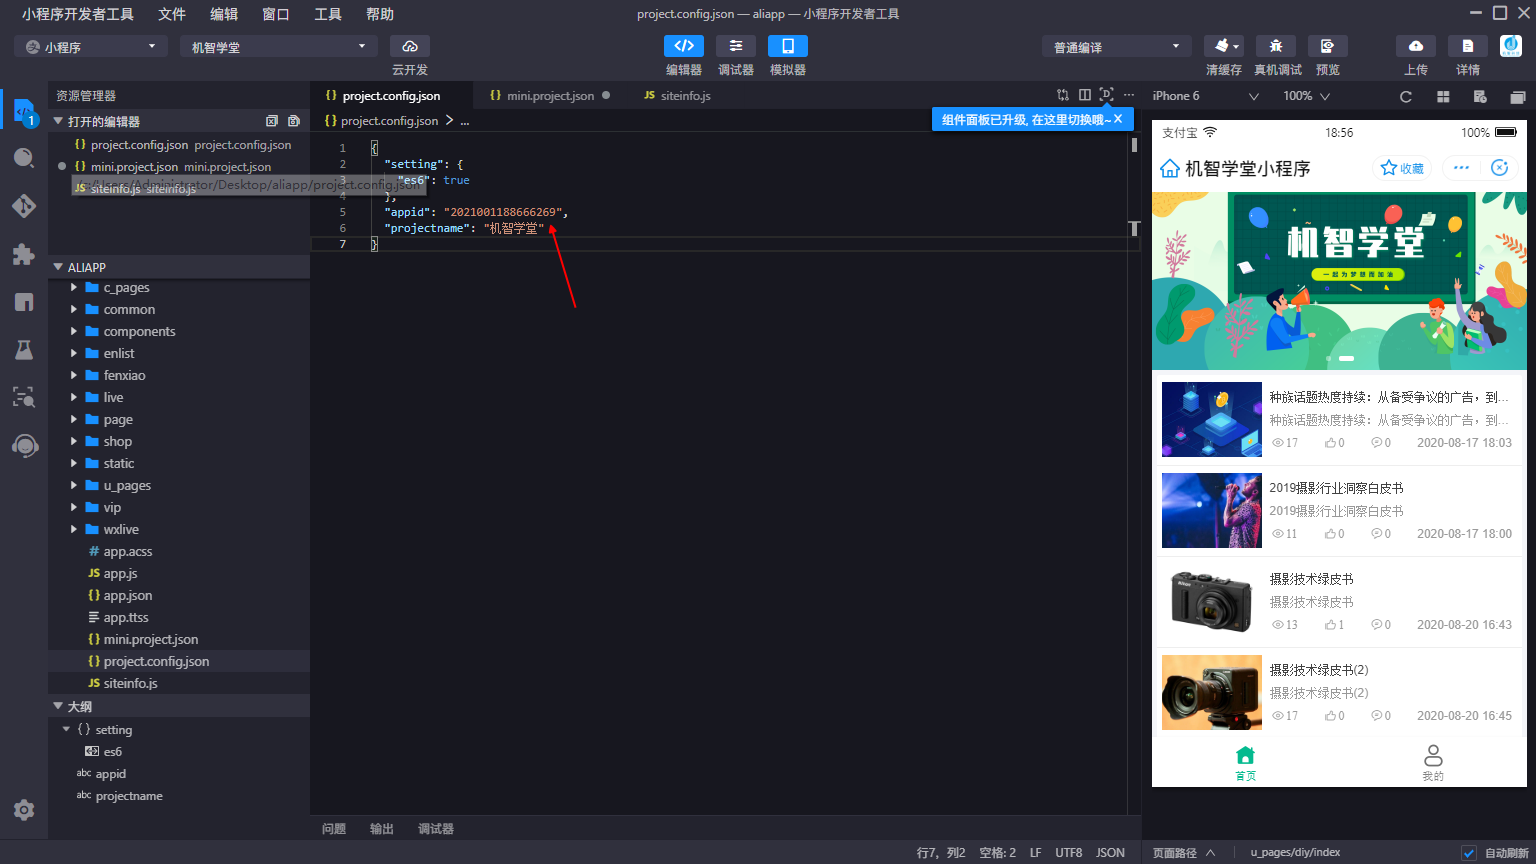Dismiss the 组件面板已升级 tooltip

1118,119
